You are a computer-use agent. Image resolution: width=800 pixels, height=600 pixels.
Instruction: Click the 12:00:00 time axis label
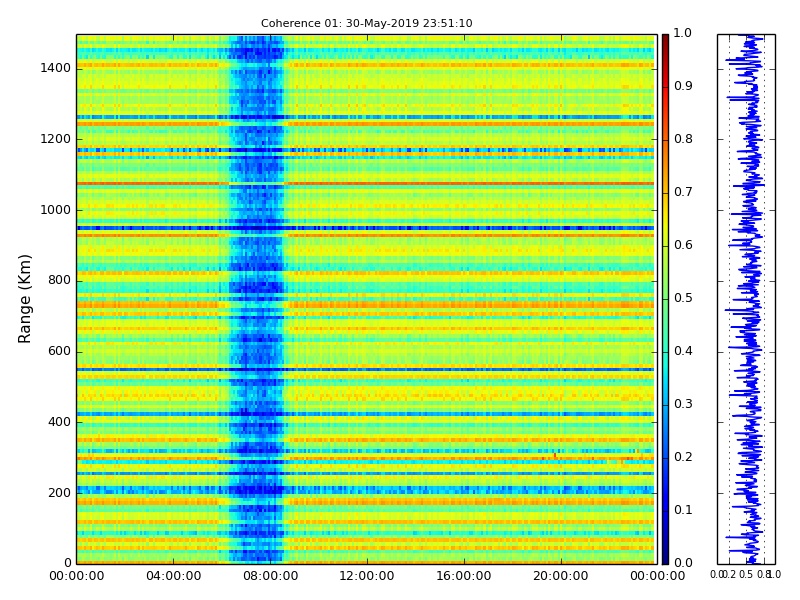(367, 576)
